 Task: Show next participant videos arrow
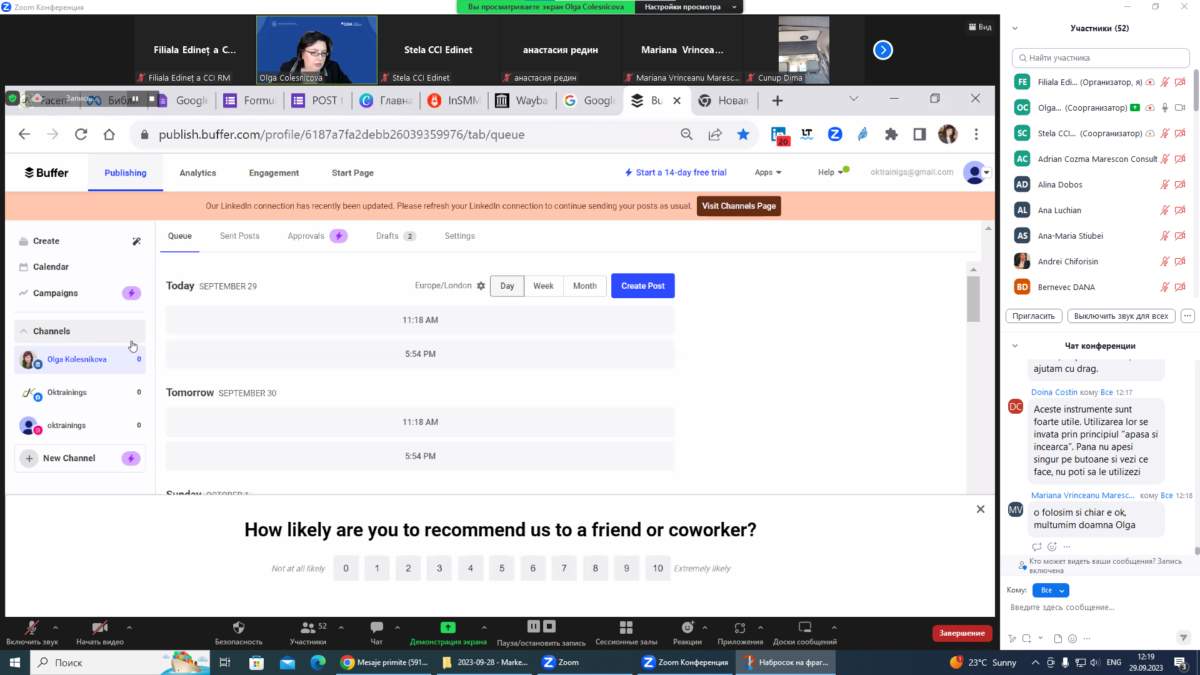tap(882, 49)
